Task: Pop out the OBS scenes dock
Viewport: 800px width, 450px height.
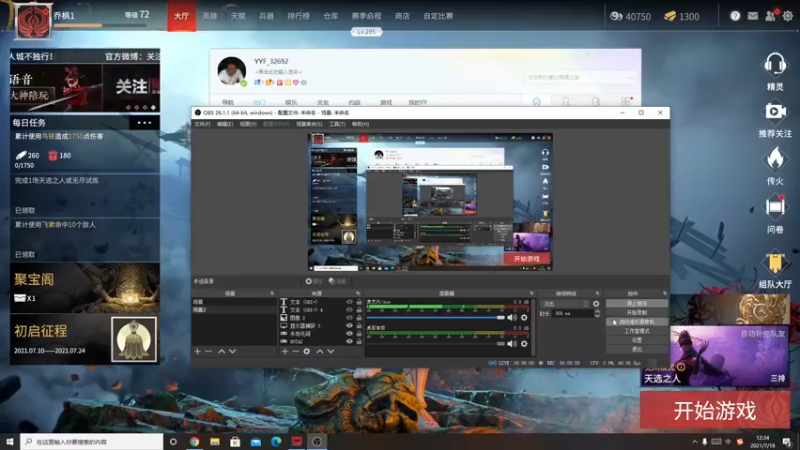Action: click(x=272, y=293)
